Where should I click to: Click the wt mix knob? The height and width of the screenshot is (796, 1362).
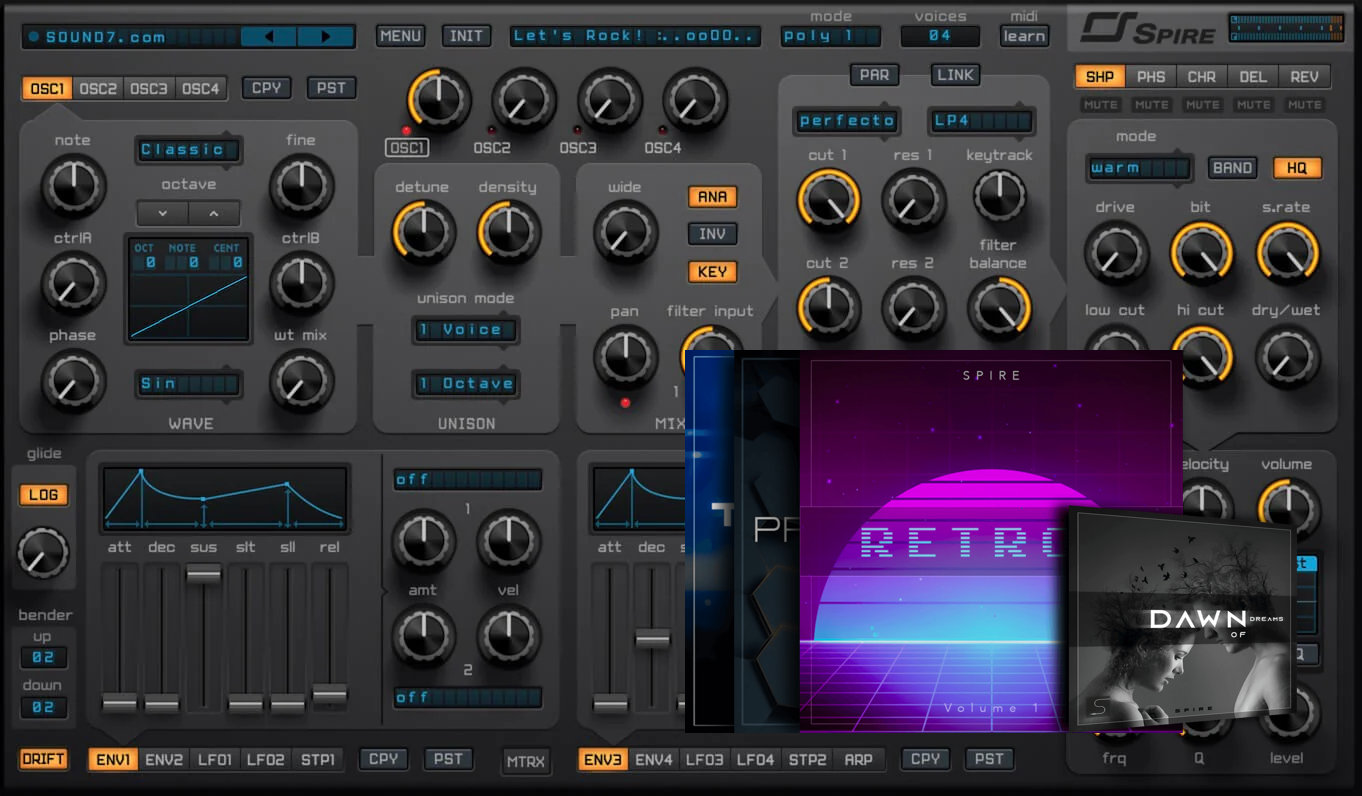coord(301,381)
